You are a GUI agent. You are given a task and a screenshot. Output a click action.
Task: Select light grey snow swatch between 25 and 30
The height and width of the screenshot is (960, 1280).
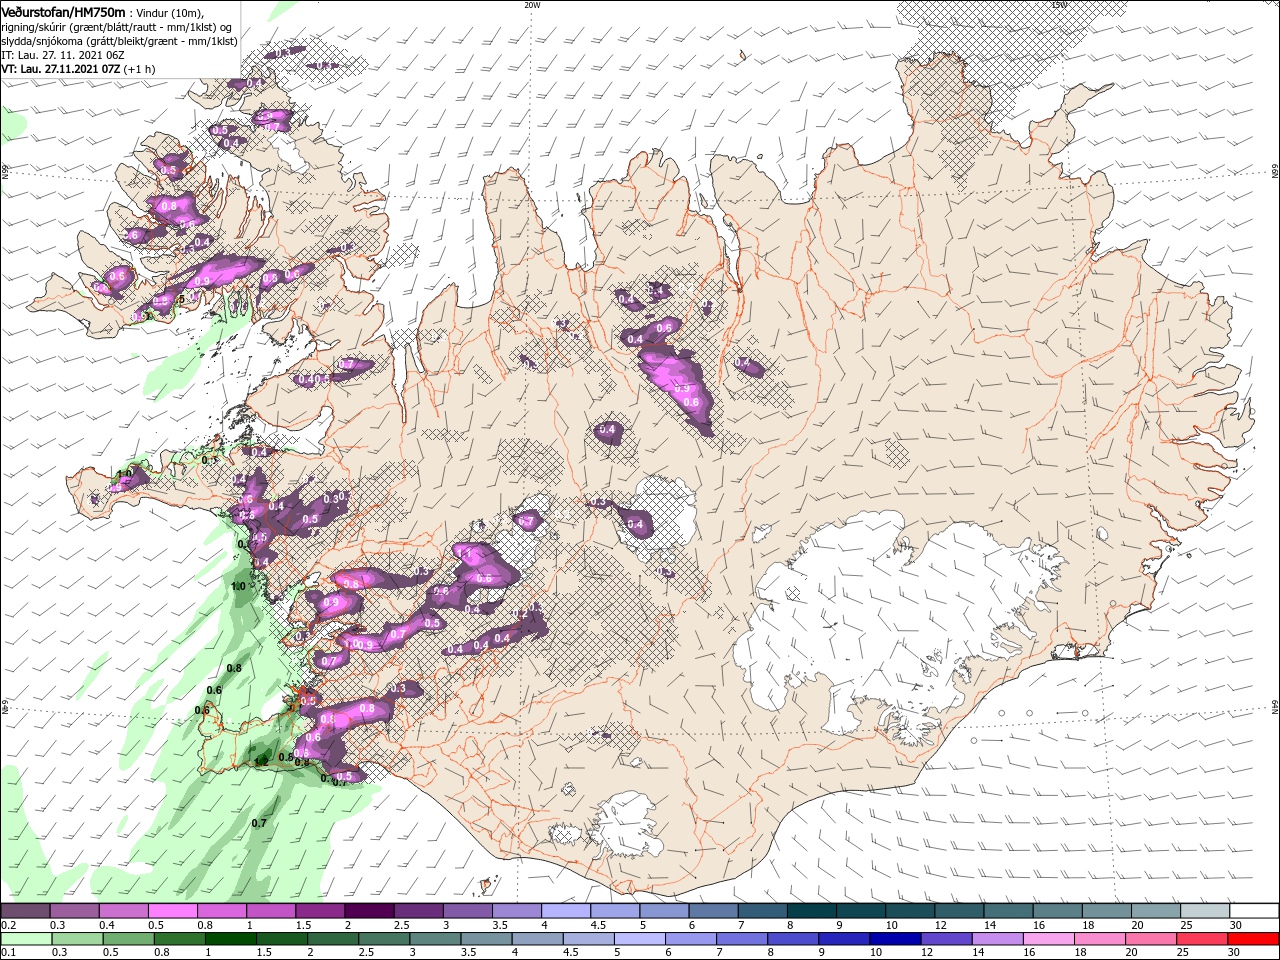1205,910
